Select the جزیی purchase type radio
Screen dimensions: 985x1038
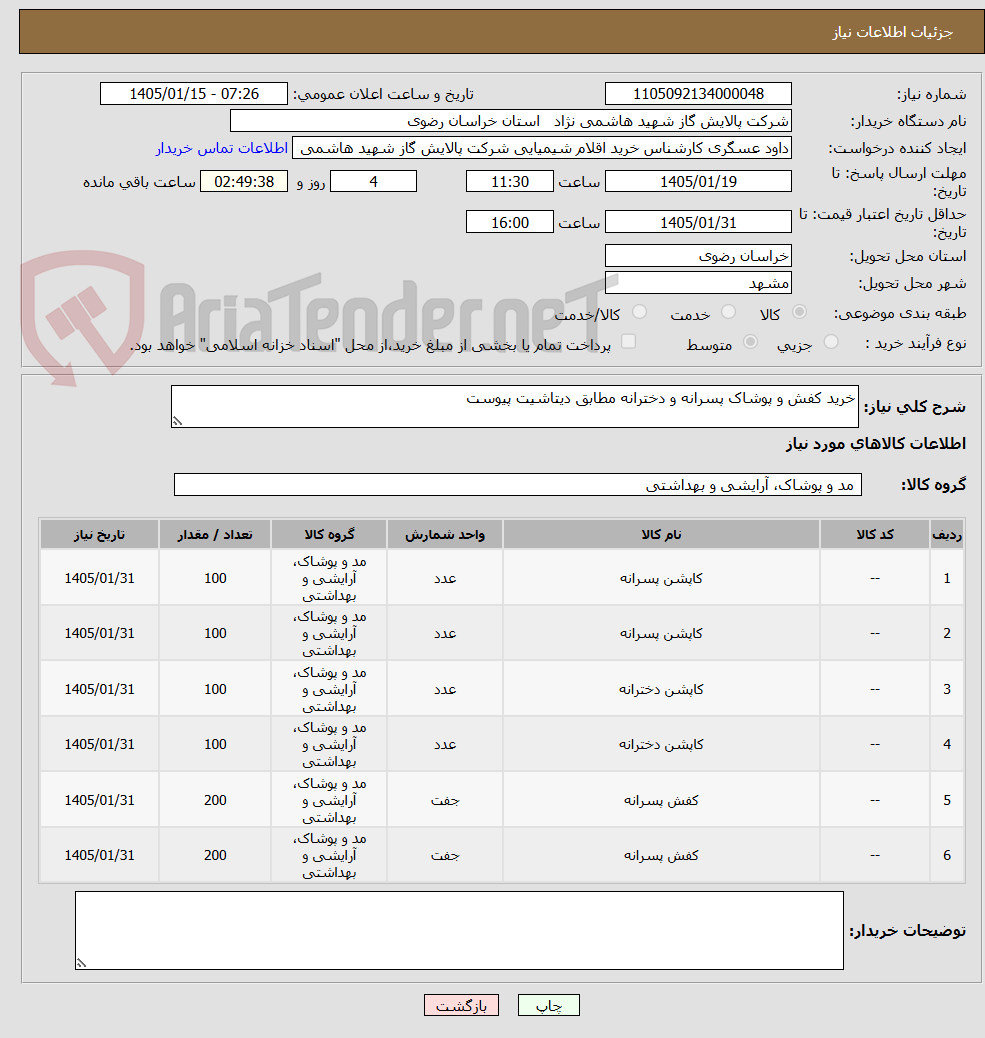pos(831,342)
